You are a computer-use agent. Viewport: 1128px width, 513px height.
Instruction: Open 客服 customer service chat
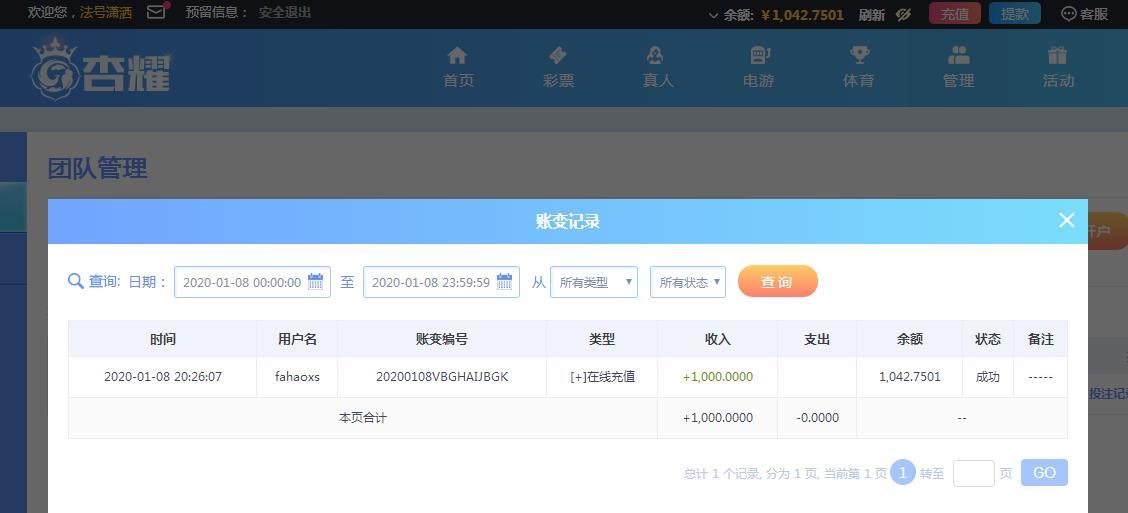1085,14
